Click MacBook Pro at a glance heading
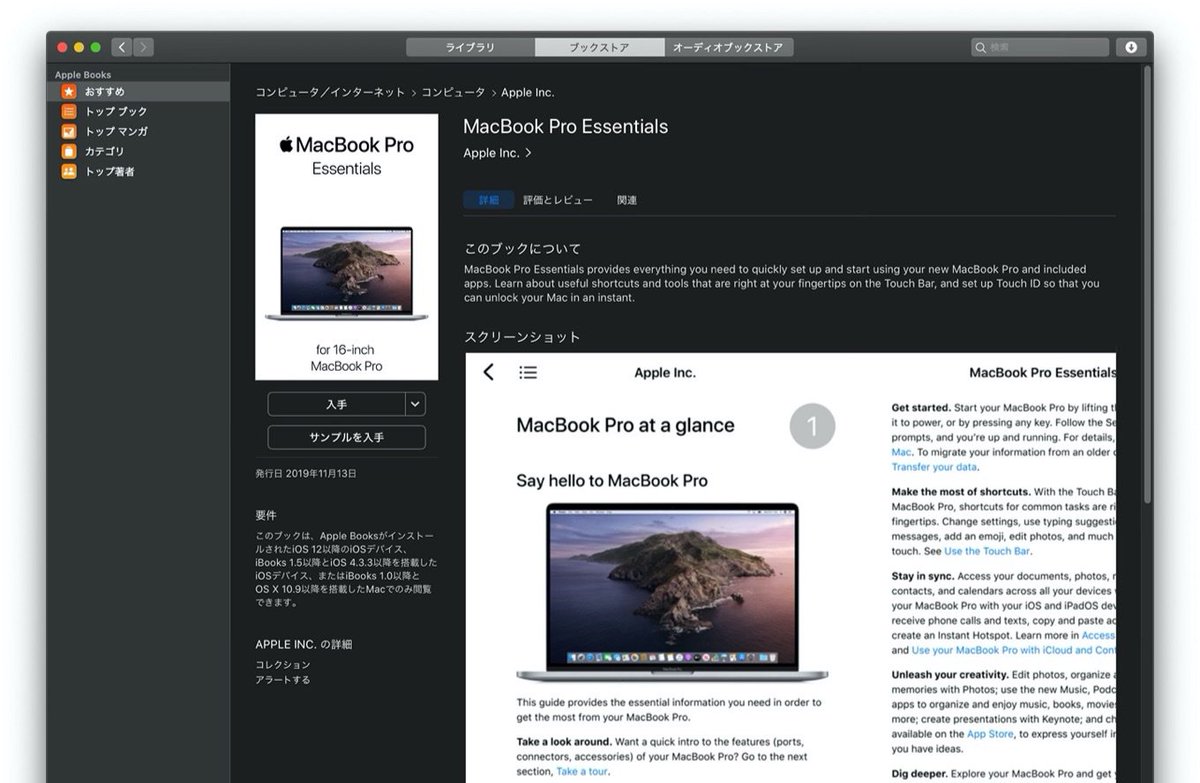 tap(625, 425)
